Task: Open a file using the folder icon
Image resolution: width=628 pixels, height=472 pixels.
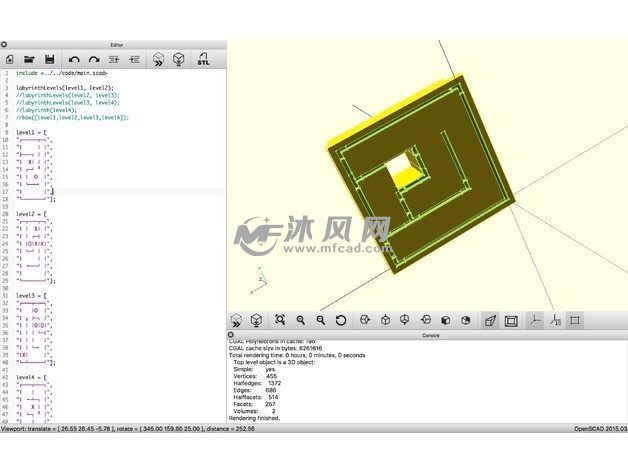Action: 29,59
